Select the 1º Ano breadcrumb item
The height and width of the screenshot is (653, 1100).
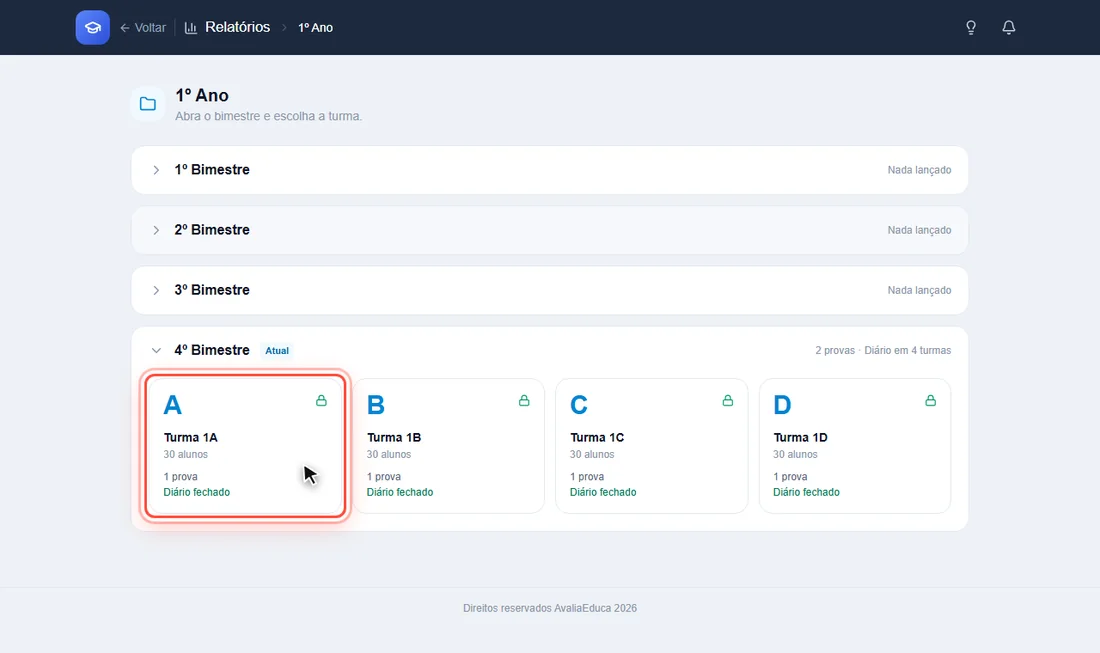(x=316, y=27)
